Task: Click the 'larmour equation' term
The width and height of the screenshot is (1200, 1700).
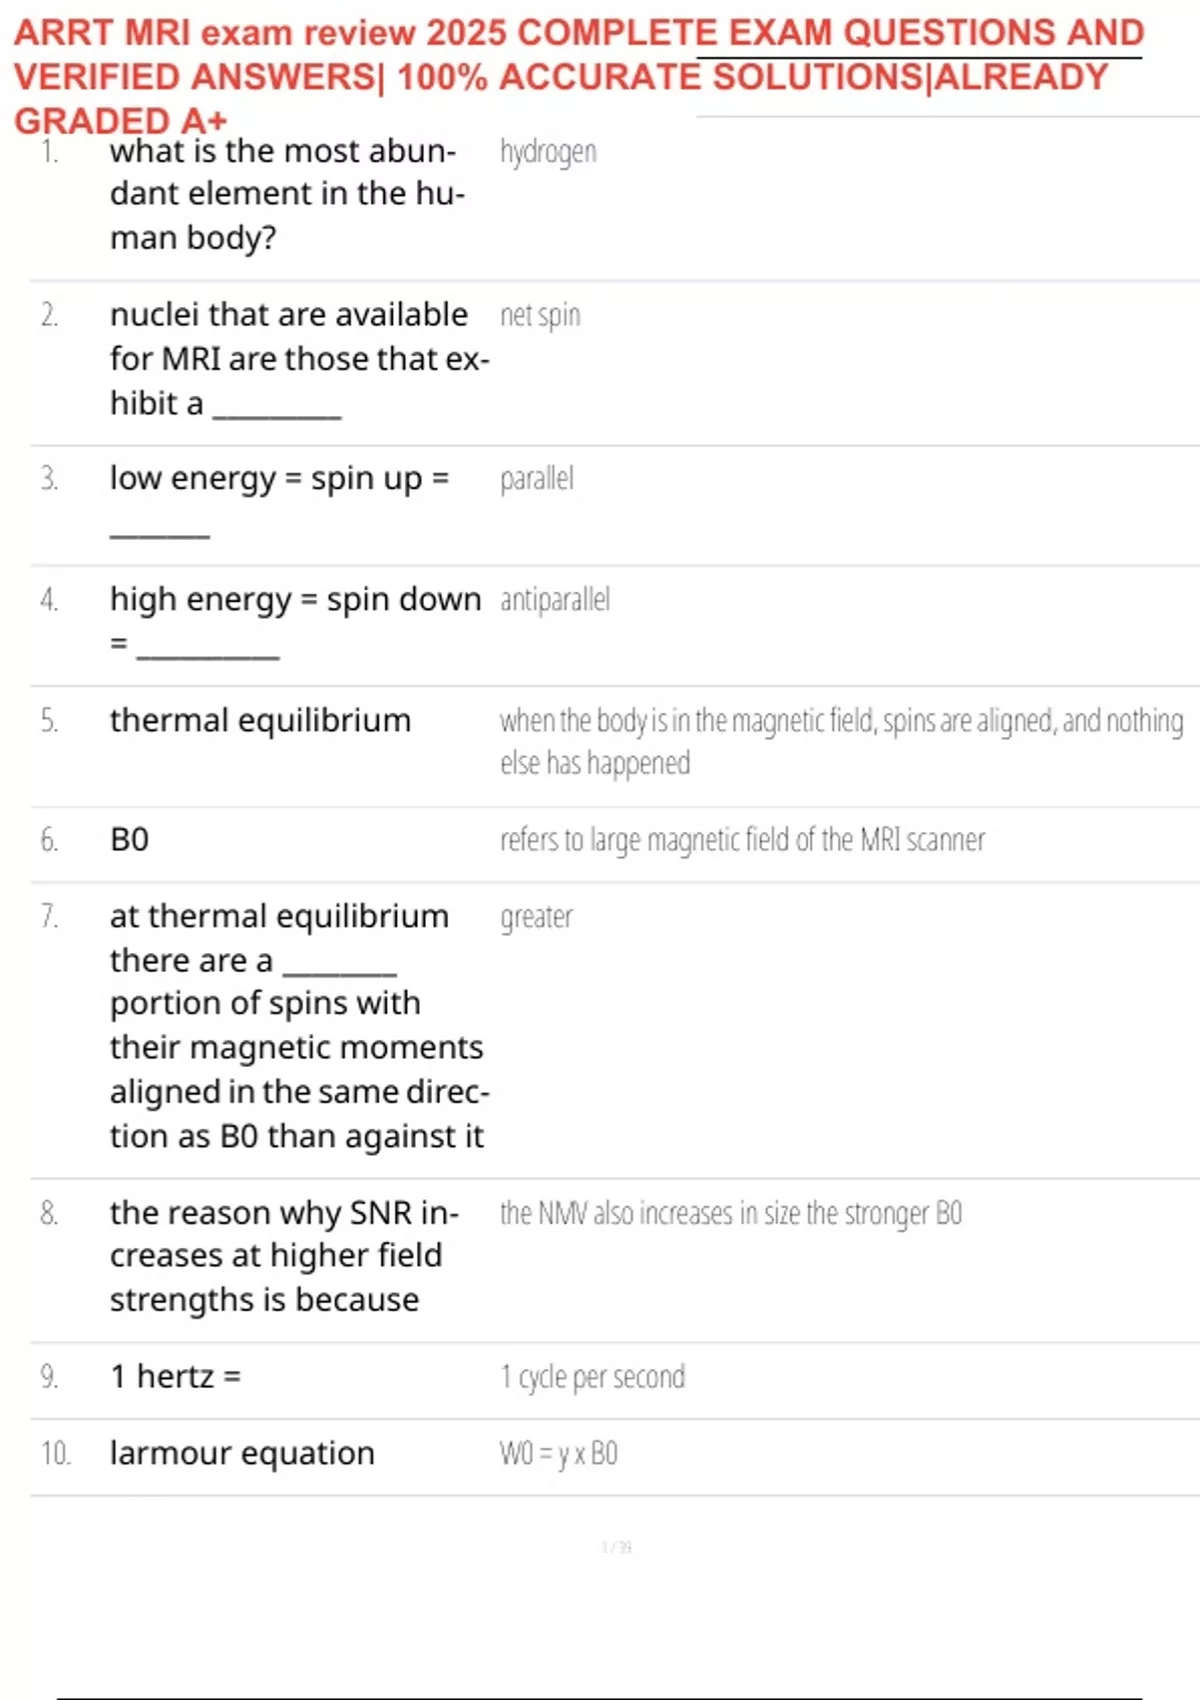Action: [242, 1453]
